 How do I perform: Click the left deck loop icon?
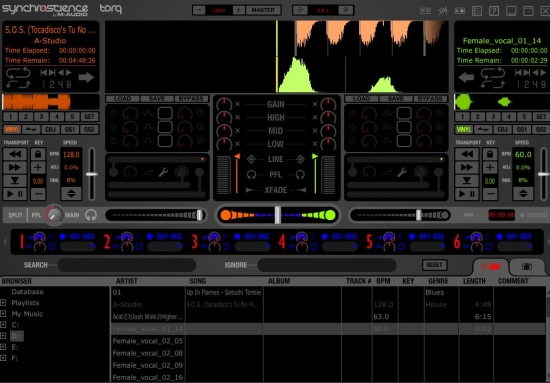(x=18, y=78)
